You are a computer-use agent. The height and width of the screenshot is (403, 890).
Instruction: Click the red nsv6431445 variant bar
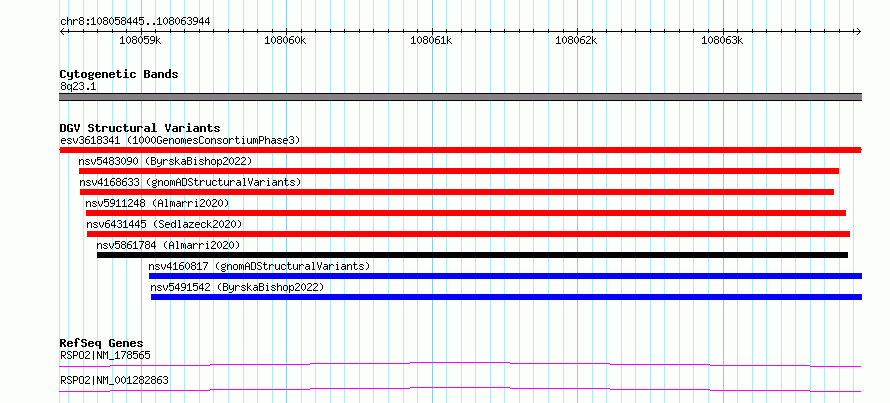pyautogui.click(x=468, y=234)
